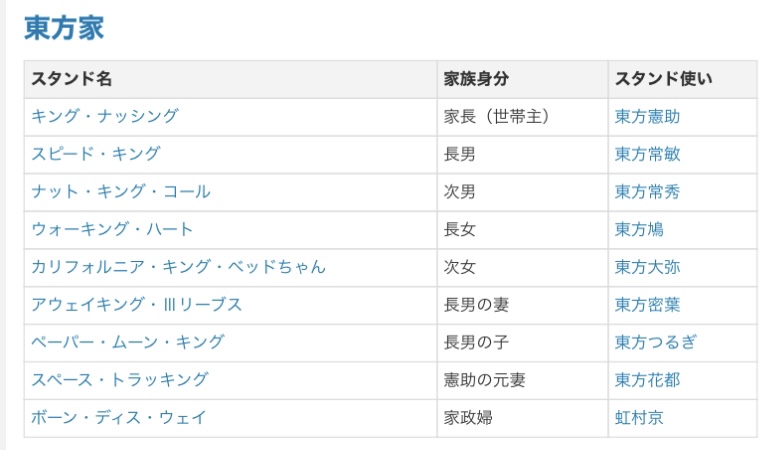767x450 pixels.
Task: Click the 東方憲助 character link
Action: (x=647, y=116)
